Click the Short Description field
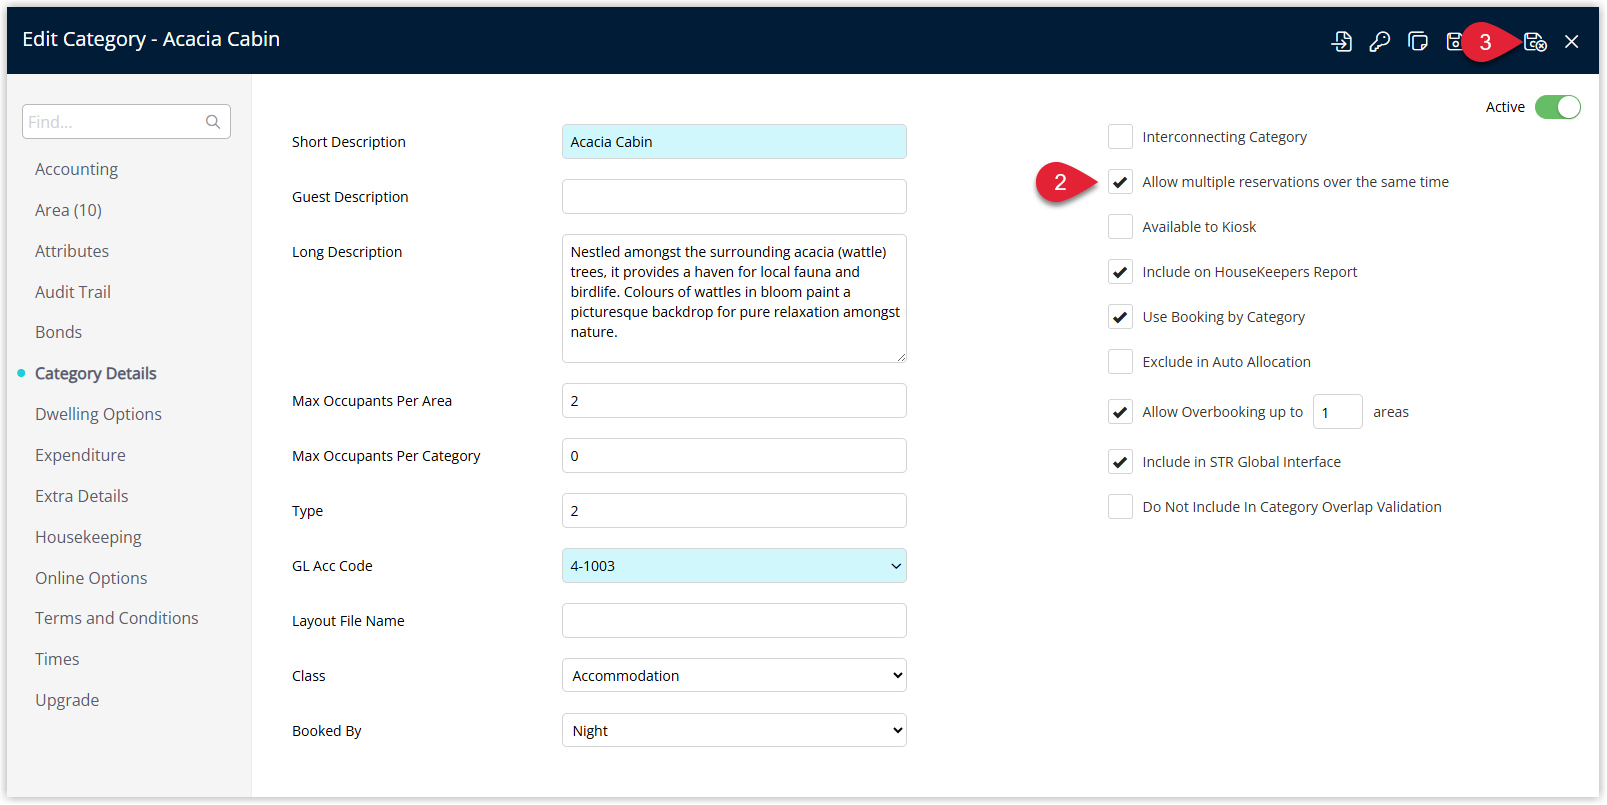The image size is (1607, 805). pos(734,142)
